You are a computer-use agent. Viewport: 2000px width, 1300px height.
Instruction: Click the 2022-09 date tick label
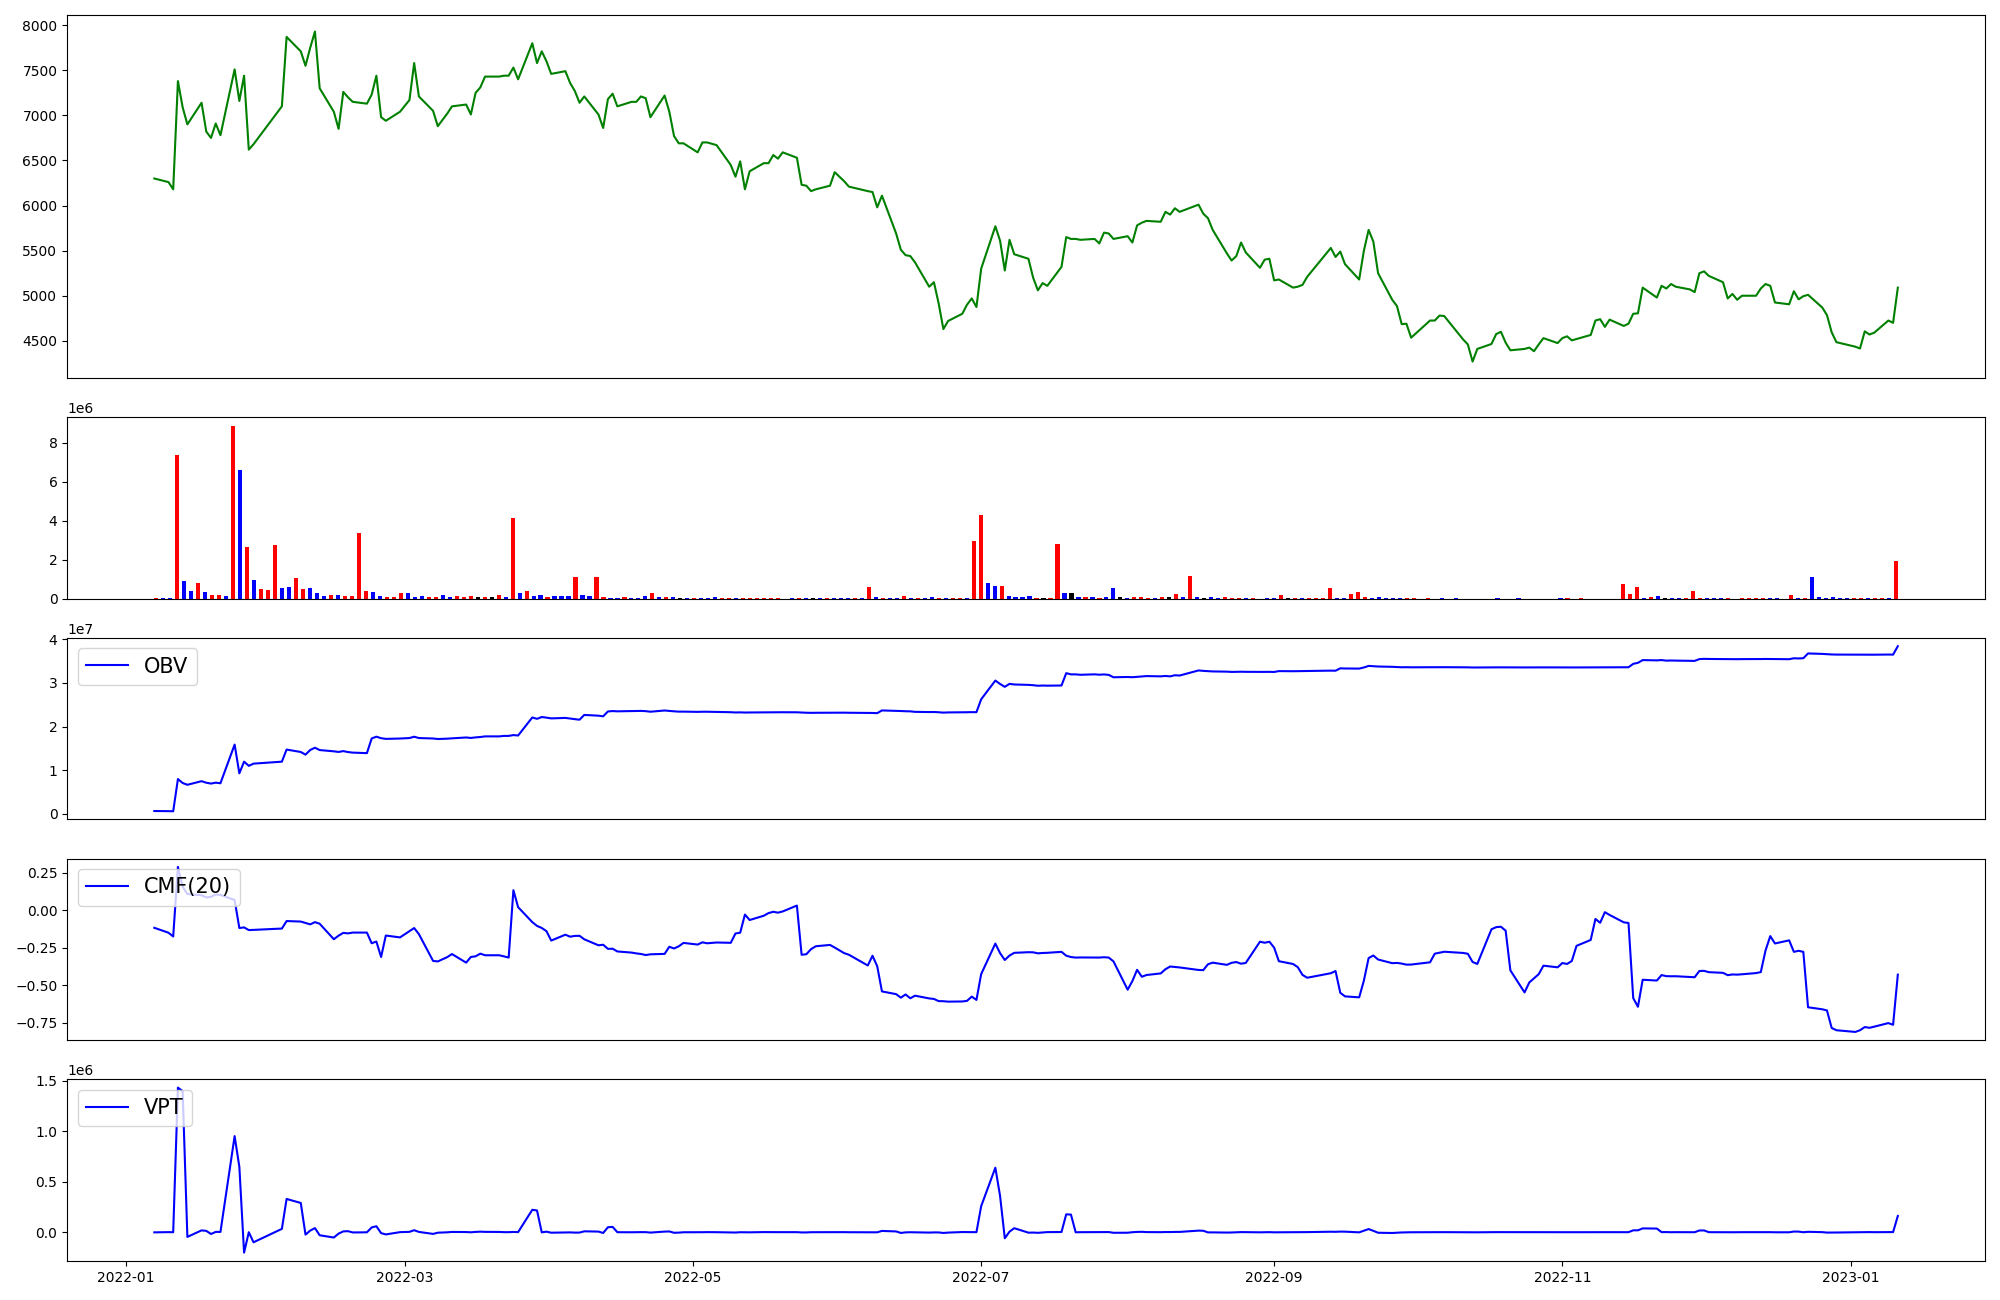click(x=1273, y=1277)
